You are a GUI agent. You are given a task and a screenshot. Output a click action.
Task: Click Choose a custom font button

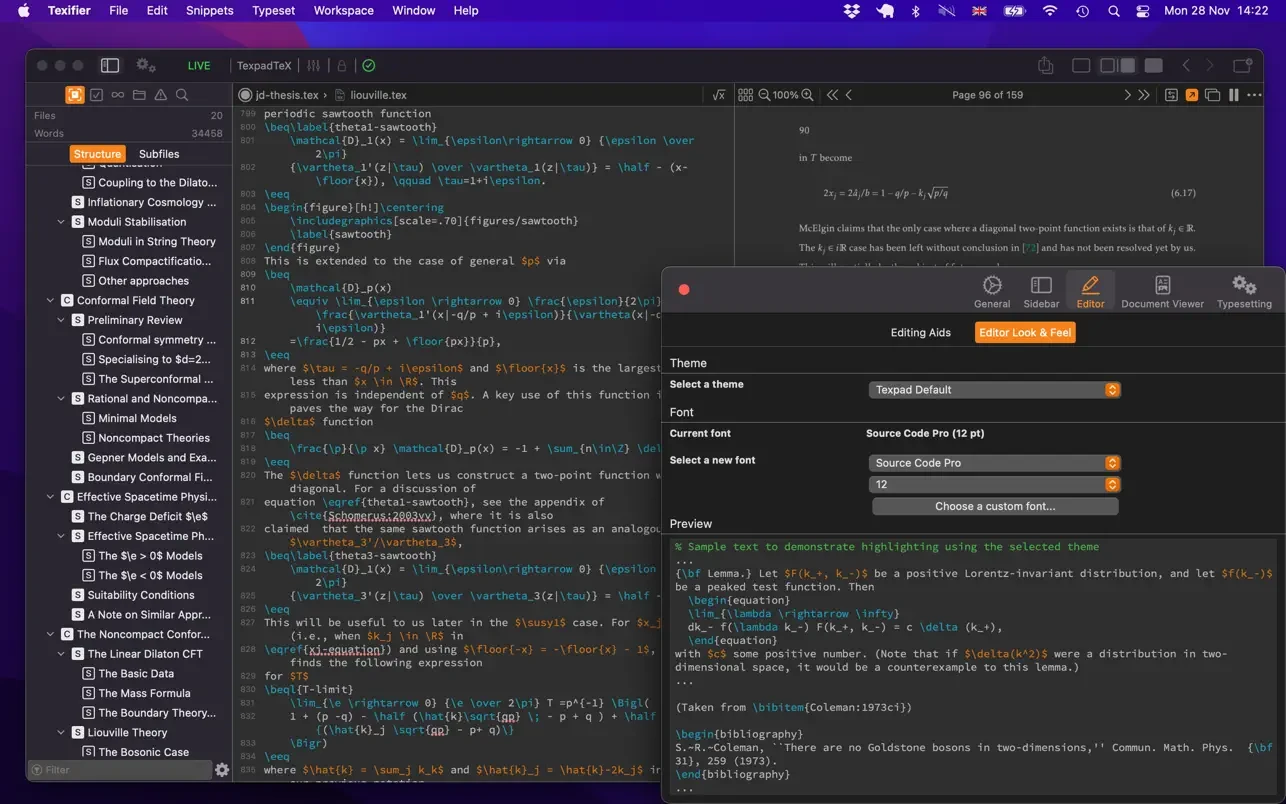(994, 506)
